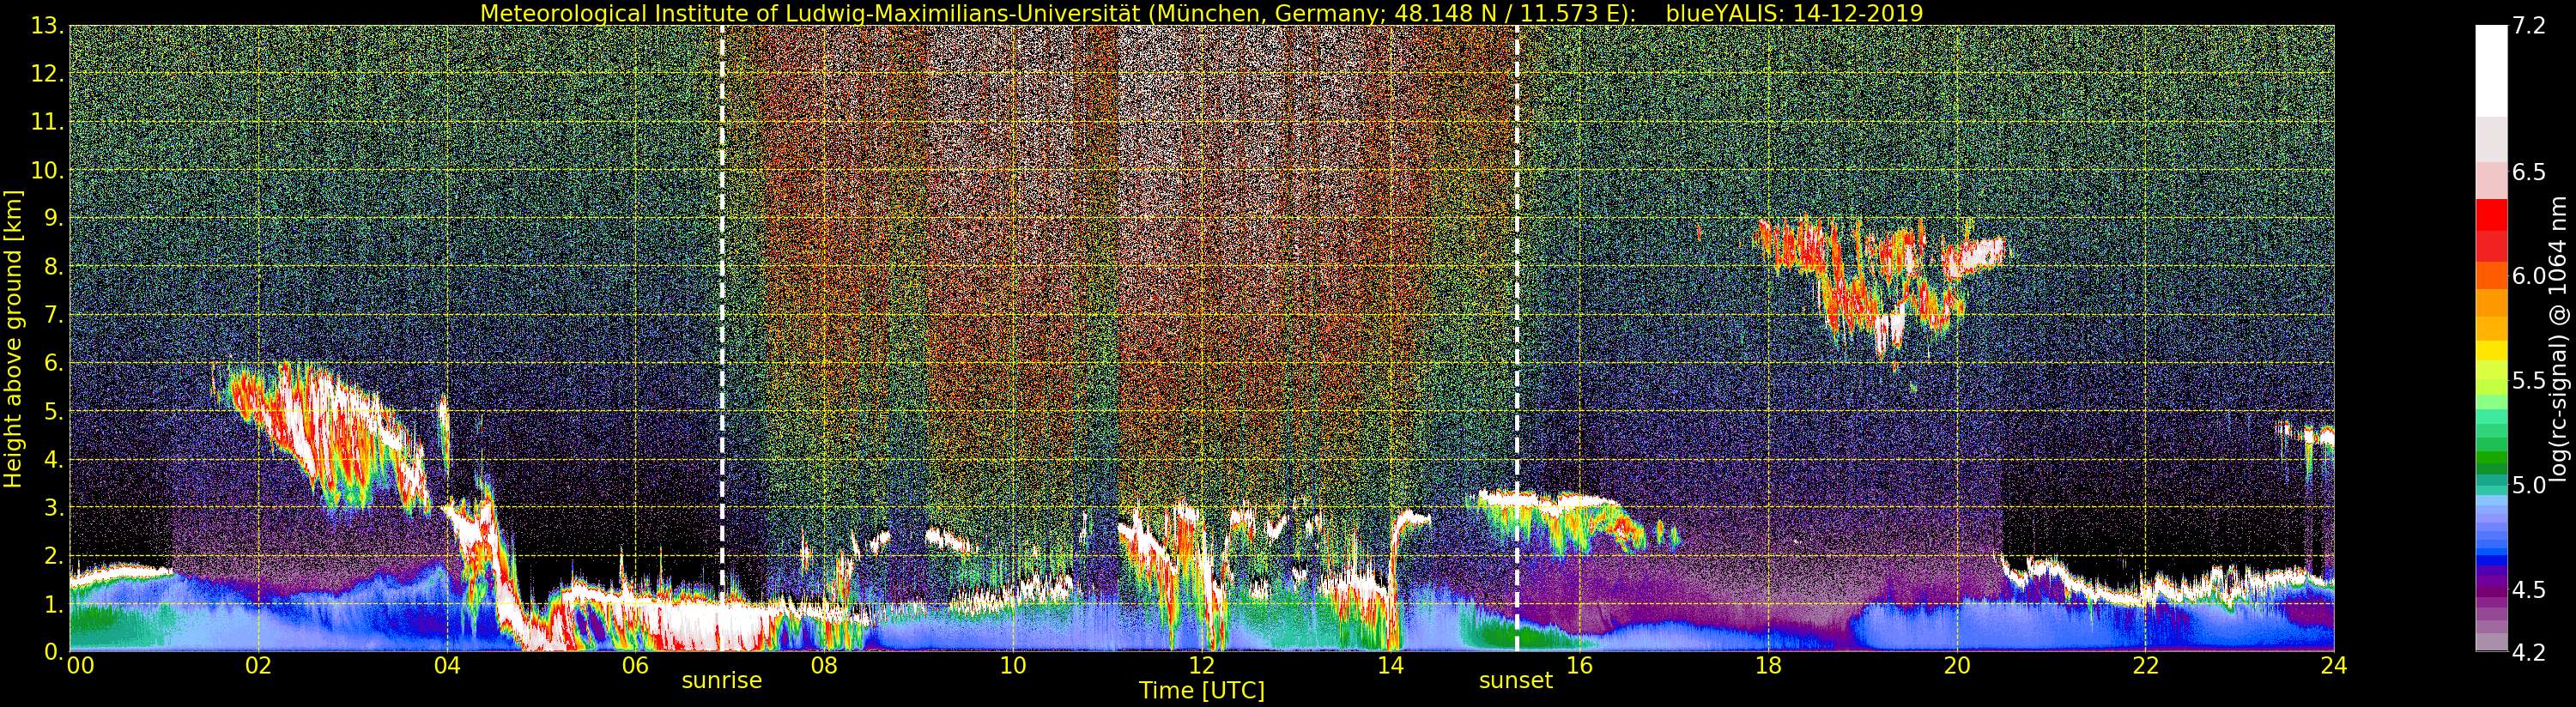Viewport: 2576px width, 707px height.
Task: Click the y-axis tick label '4.'
Action: [53, 459]
